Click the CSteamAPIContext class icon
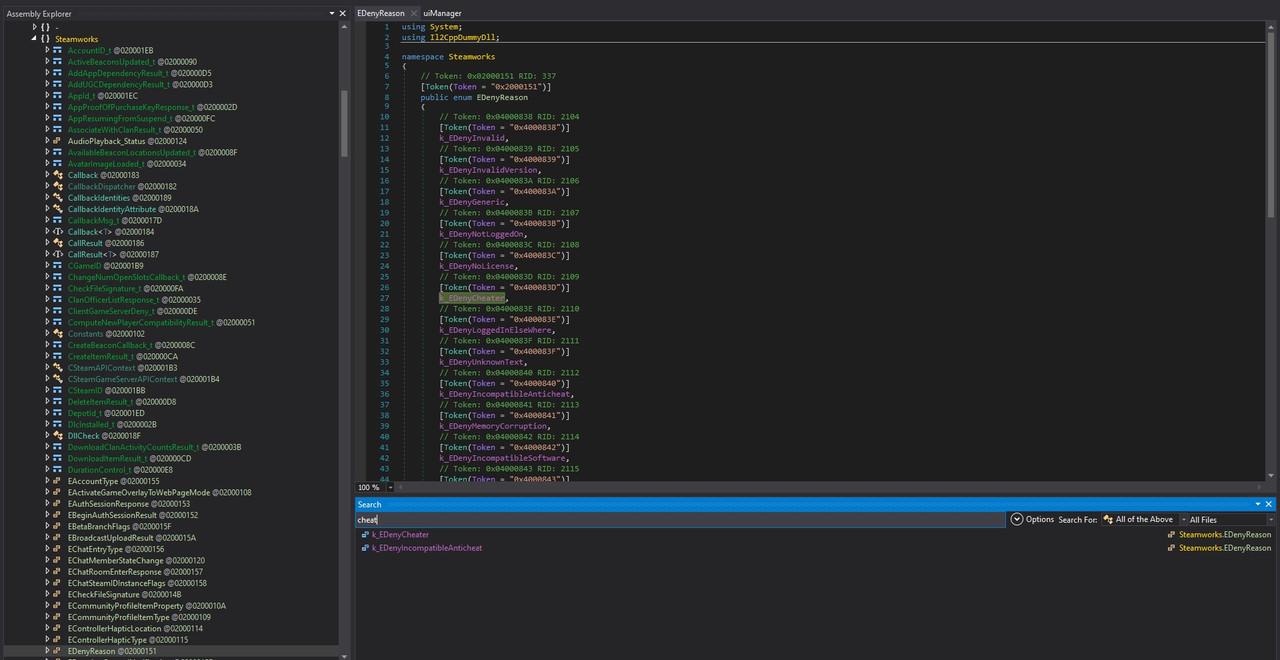1280x660 pixels. 58,368
